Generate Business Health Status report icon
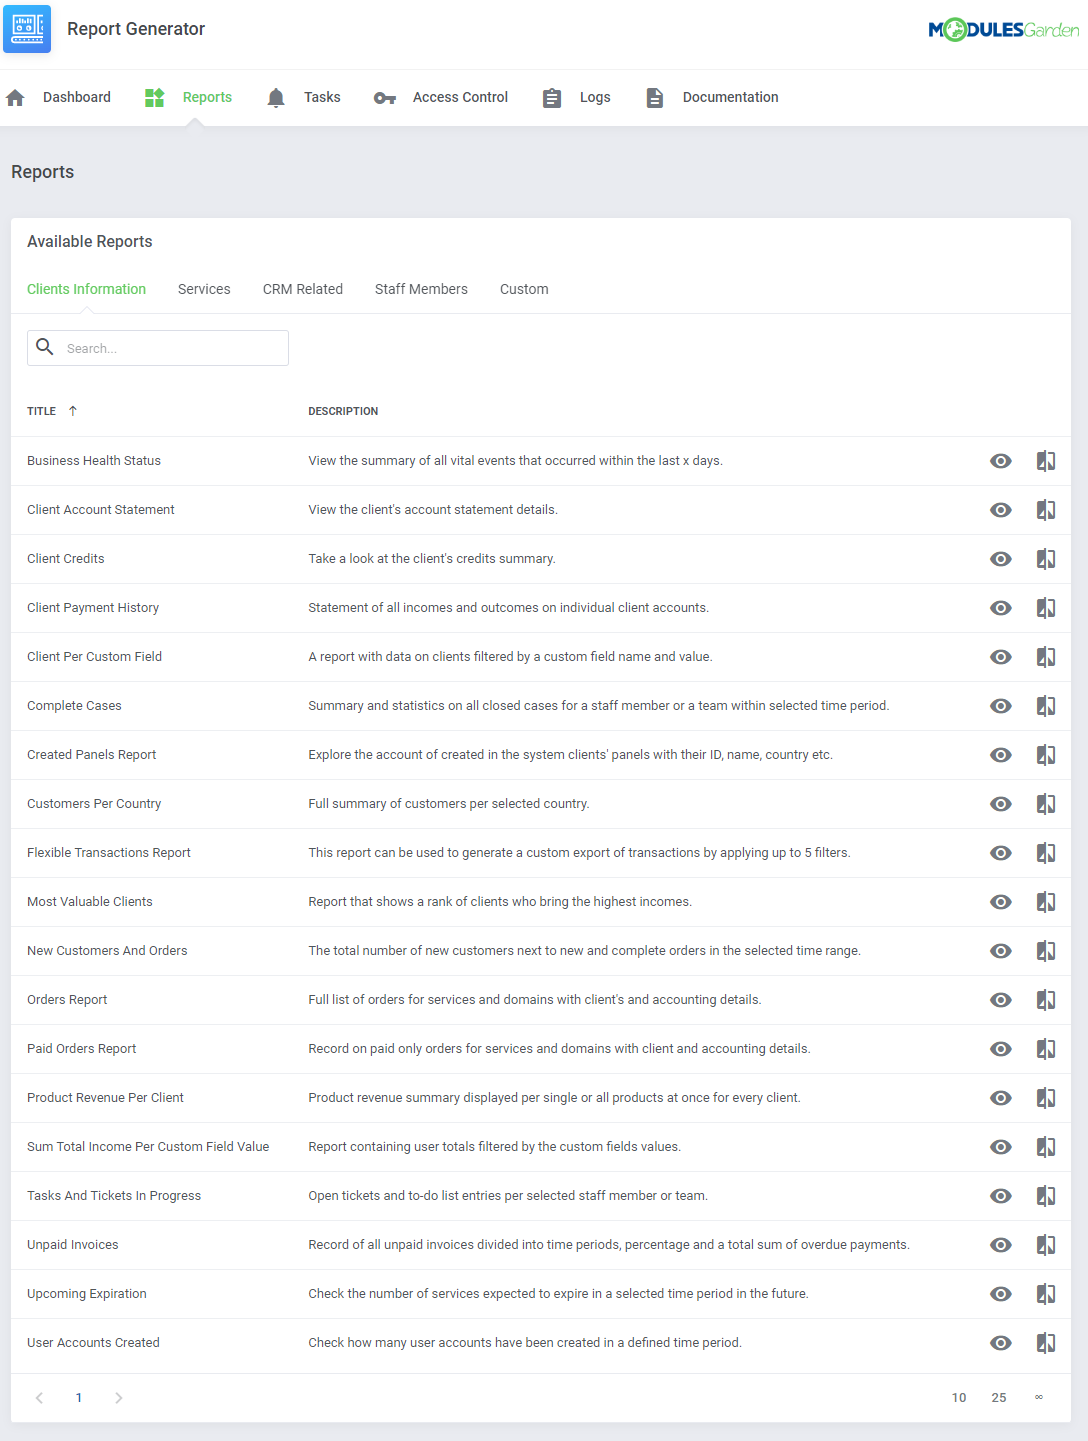This screenshot has height=1441, width=1088. click(1046, 461)
